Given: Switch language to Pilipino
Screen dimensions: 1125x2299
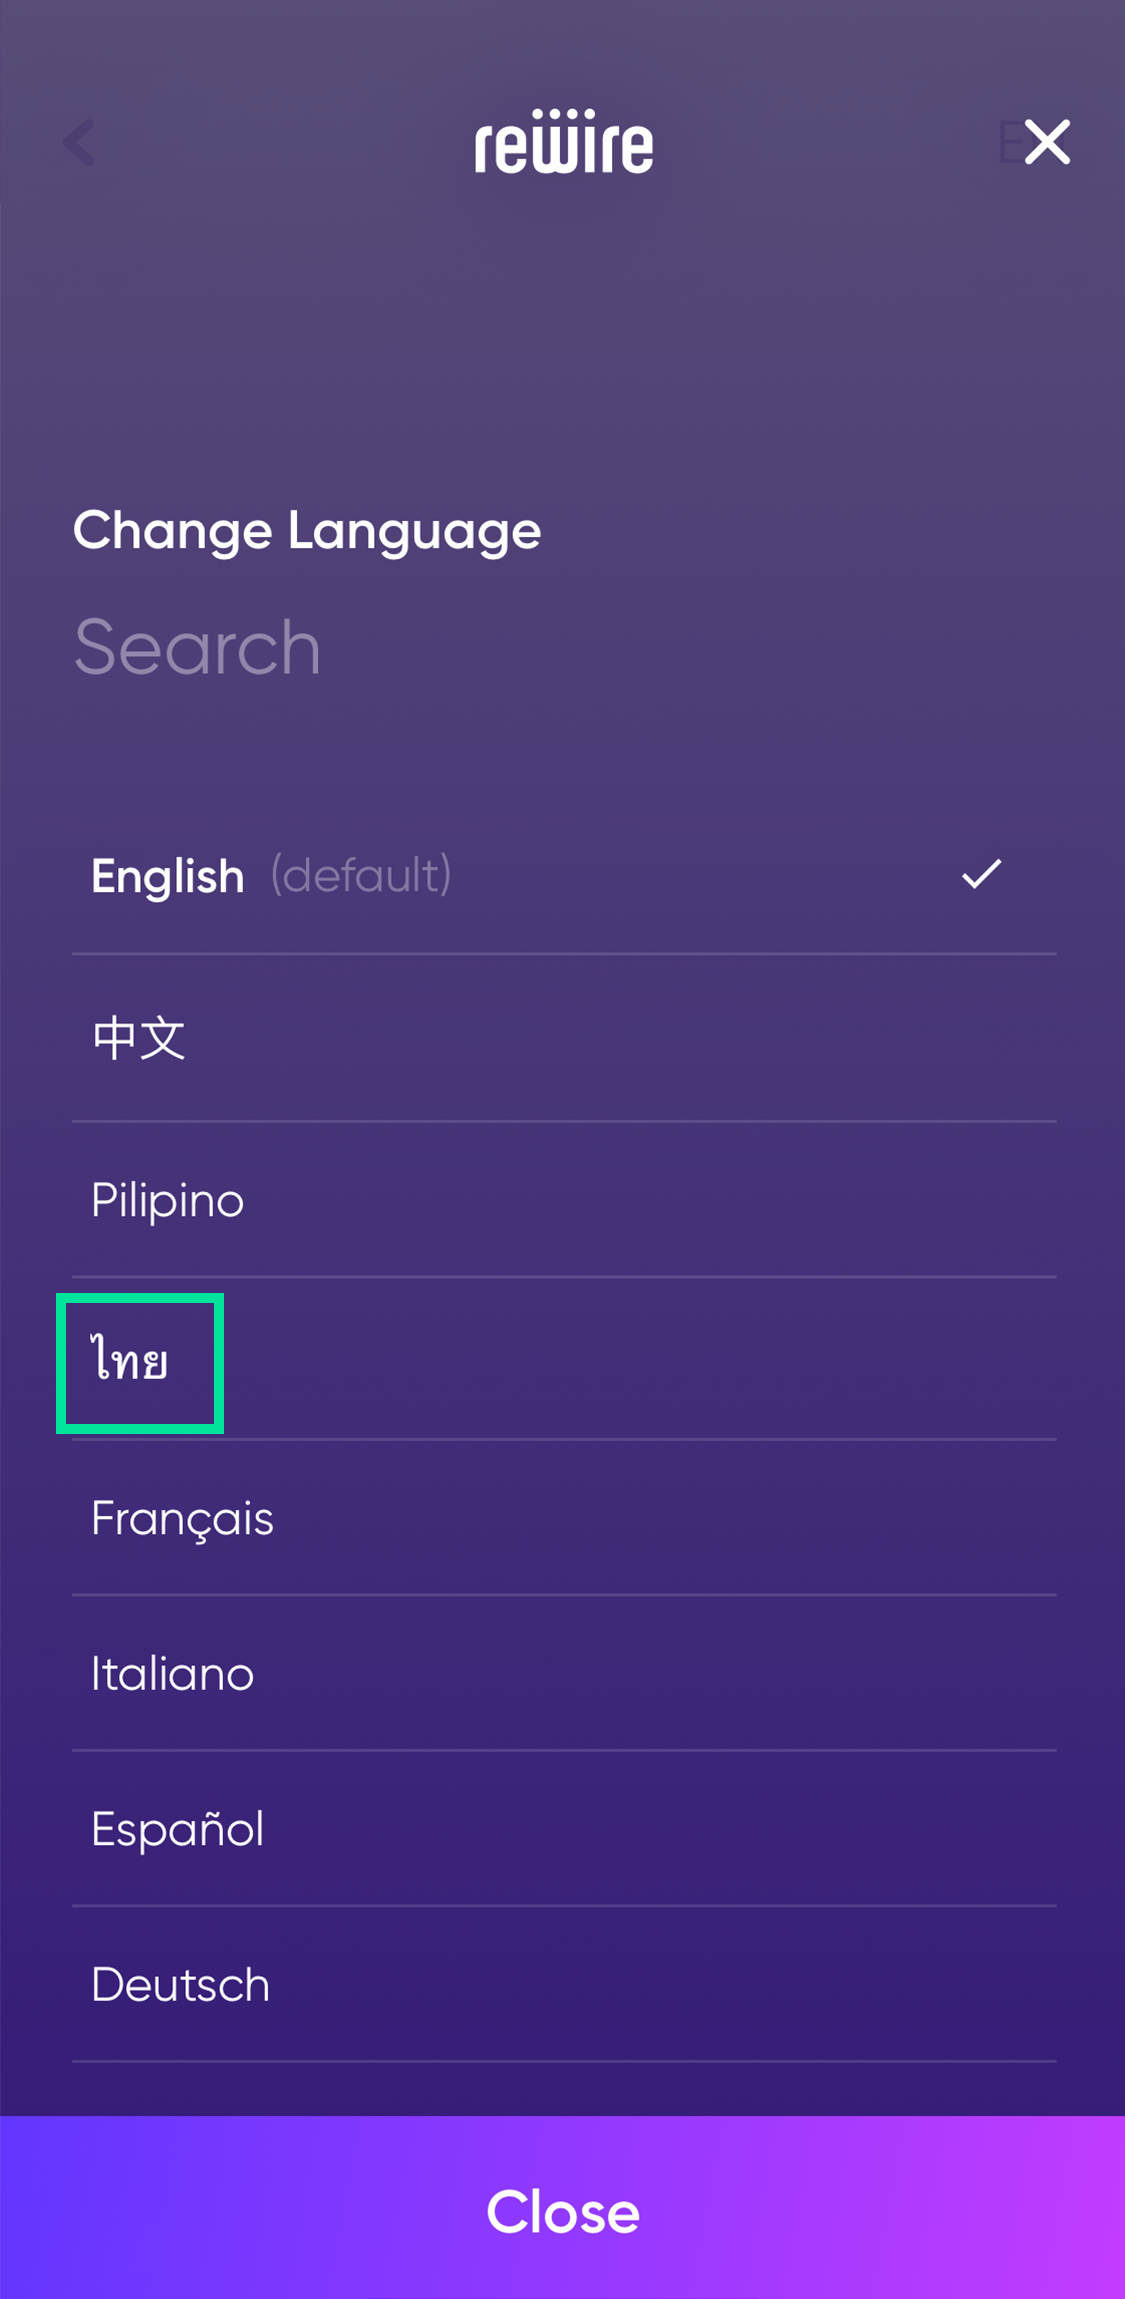Looking at the screenshot, I should 168,1200.
